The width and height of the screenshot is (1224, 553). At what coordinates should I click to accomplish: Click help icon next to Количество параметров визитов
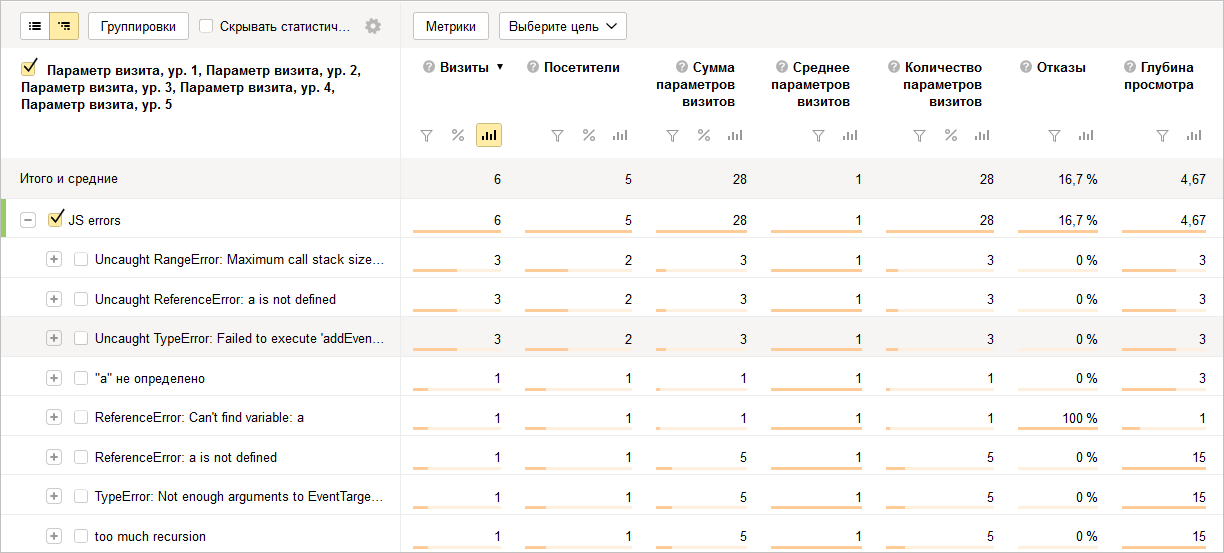pyautogui.click(x=894, y=68)
